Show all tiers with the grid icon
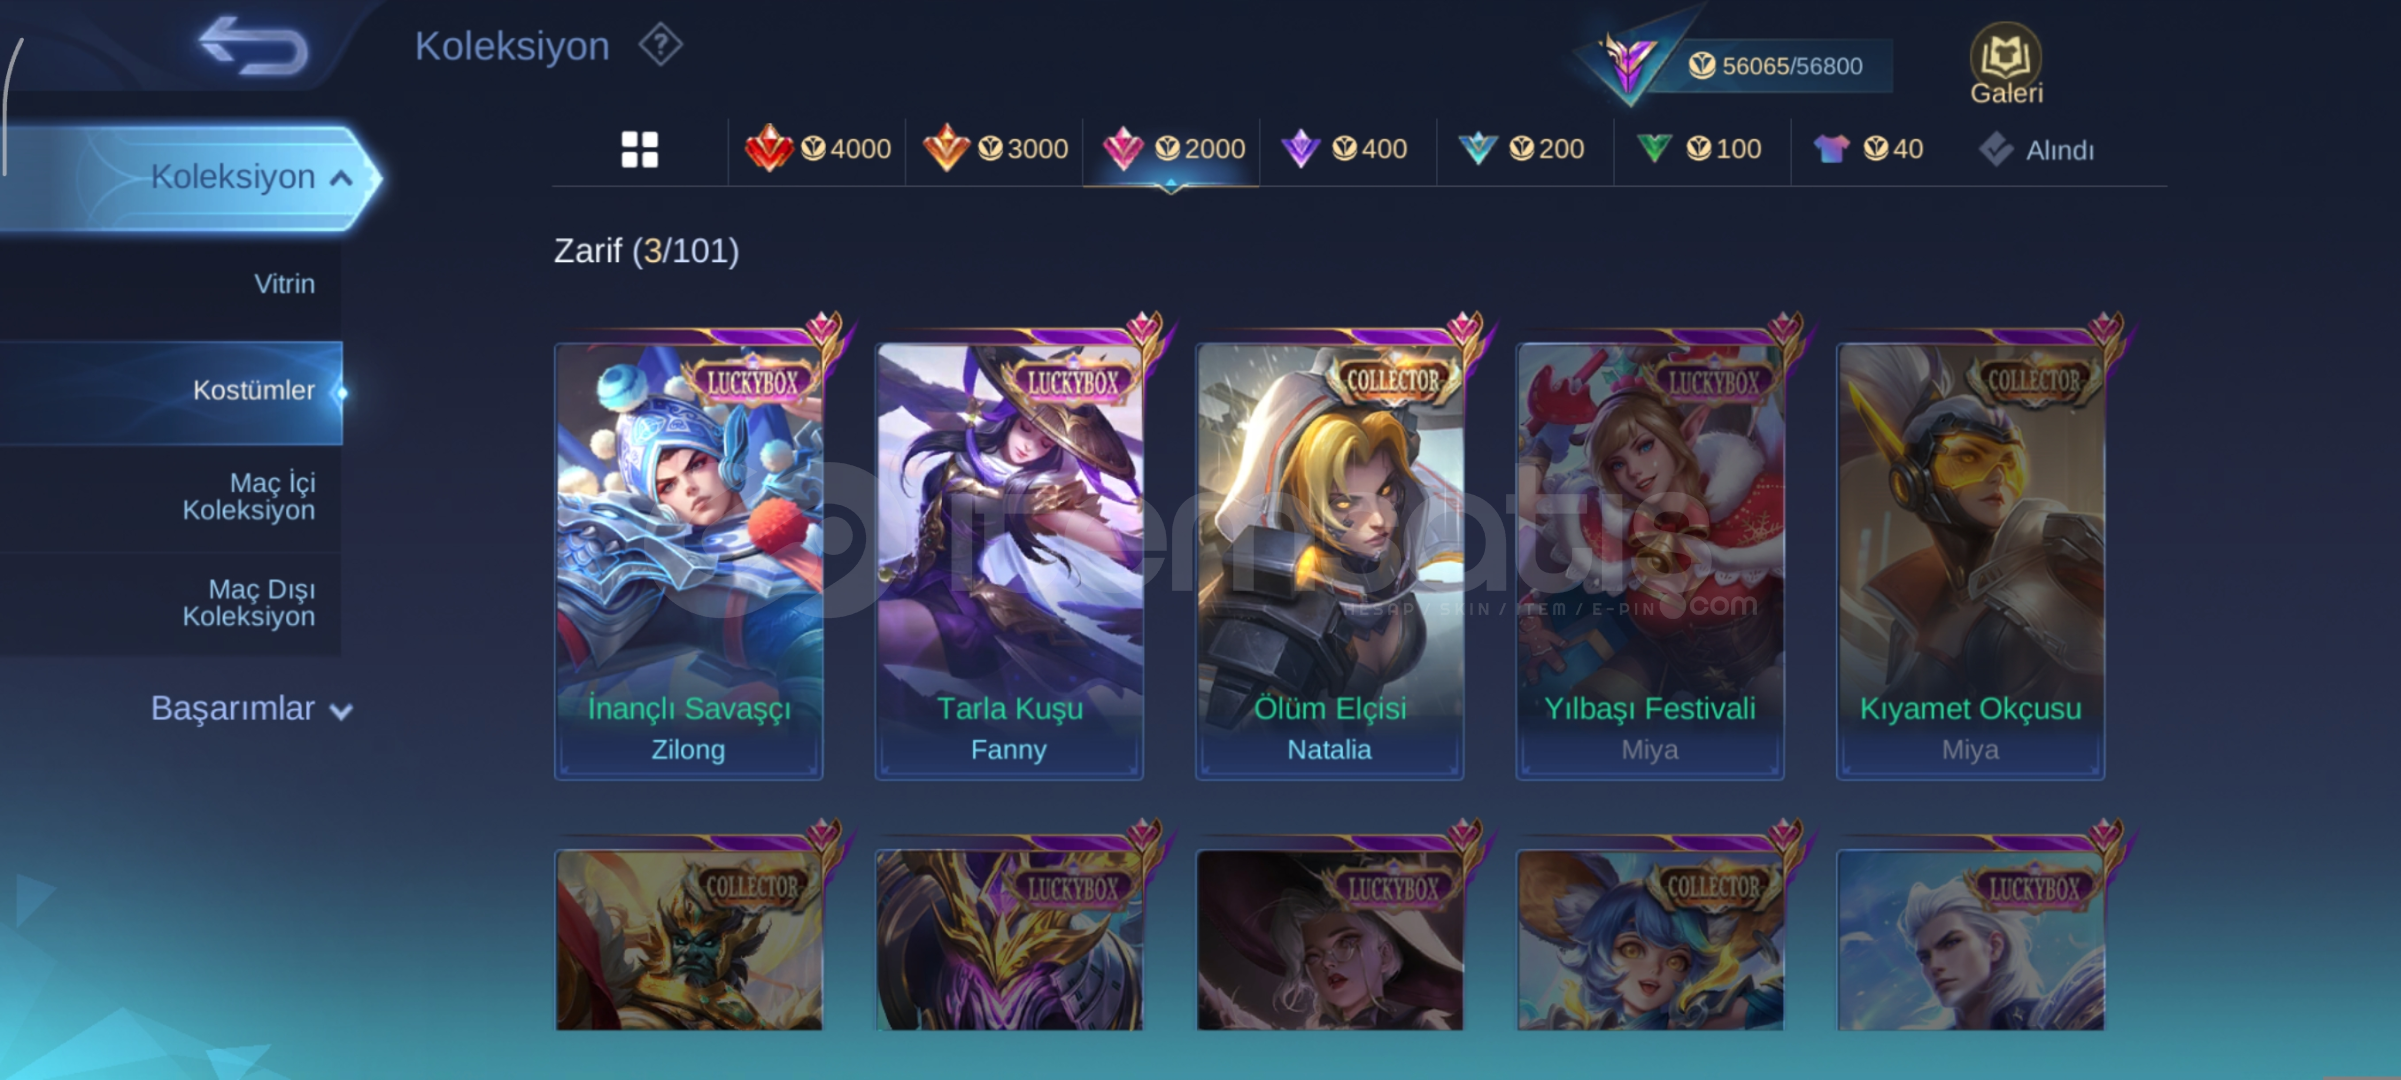The height and width of the screenshot is (1080, 2401). (x=640, y=150)
